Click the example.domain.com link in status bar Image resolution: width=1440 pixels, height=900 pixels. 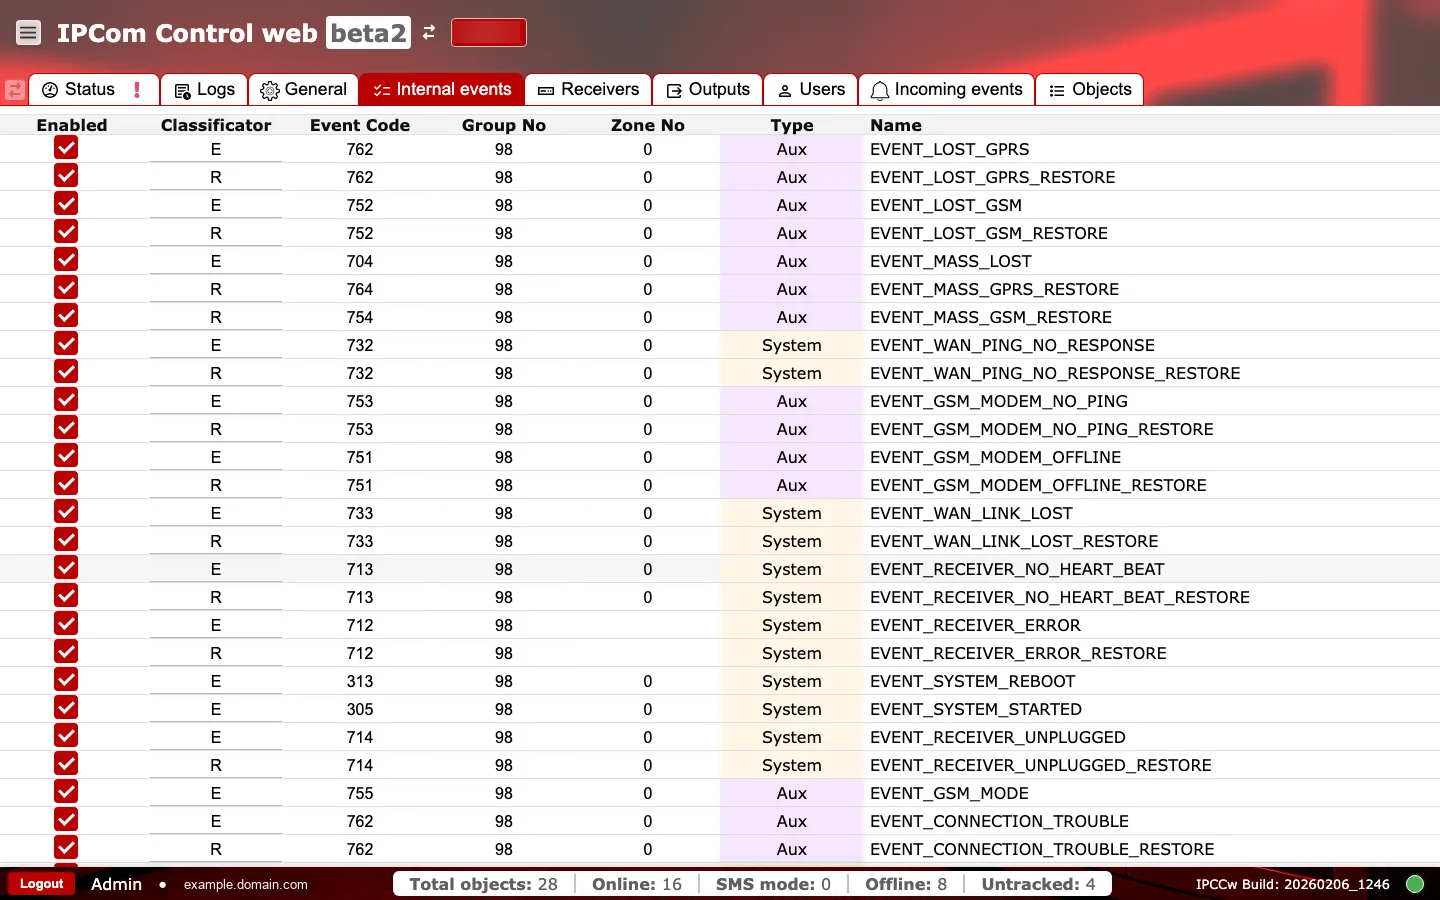coord(245,884)
